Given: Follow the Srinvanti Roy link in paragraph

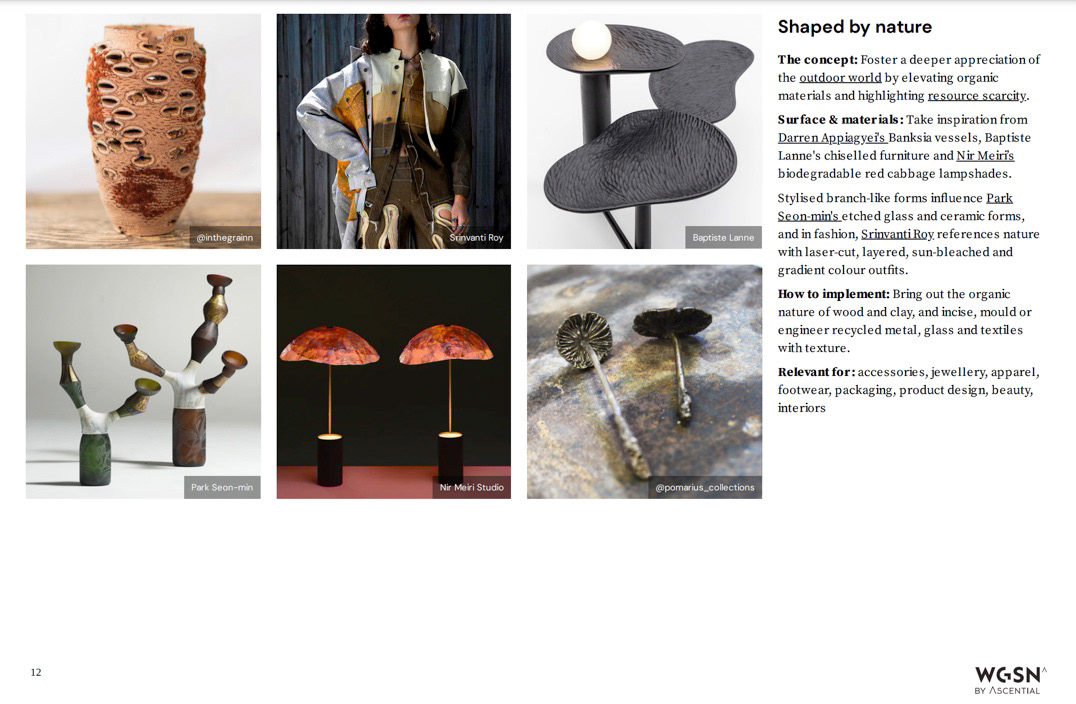Looking at the screenshot, I should pyautogui.click(x=898, y=234).
